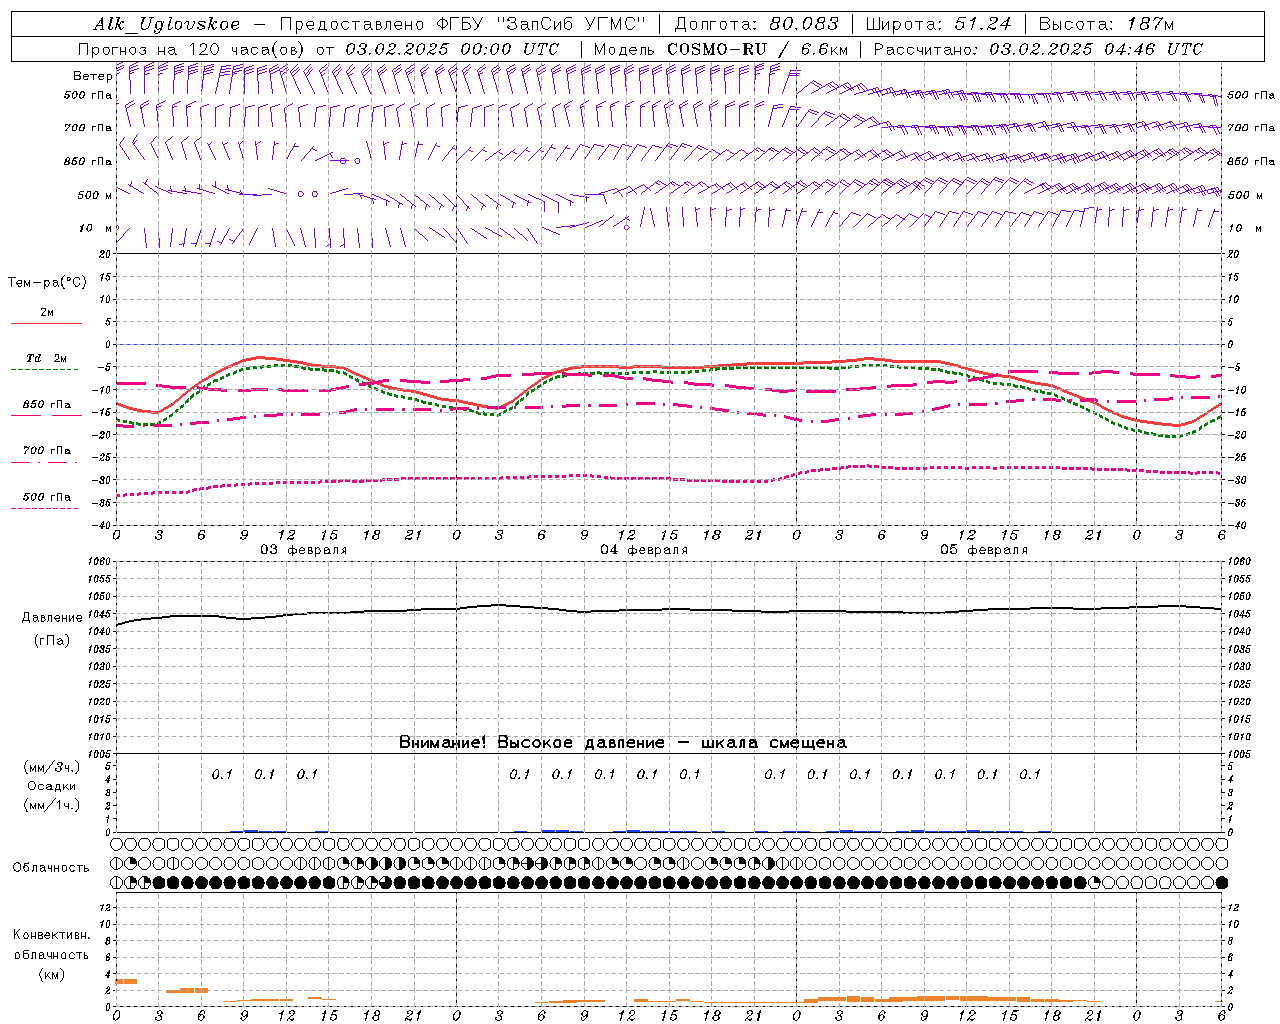The width and height of the screenshot is (1280, 1024).
Task: Click the model name COSMO-RU / 6.6км
Action: [x=757, y=49]
